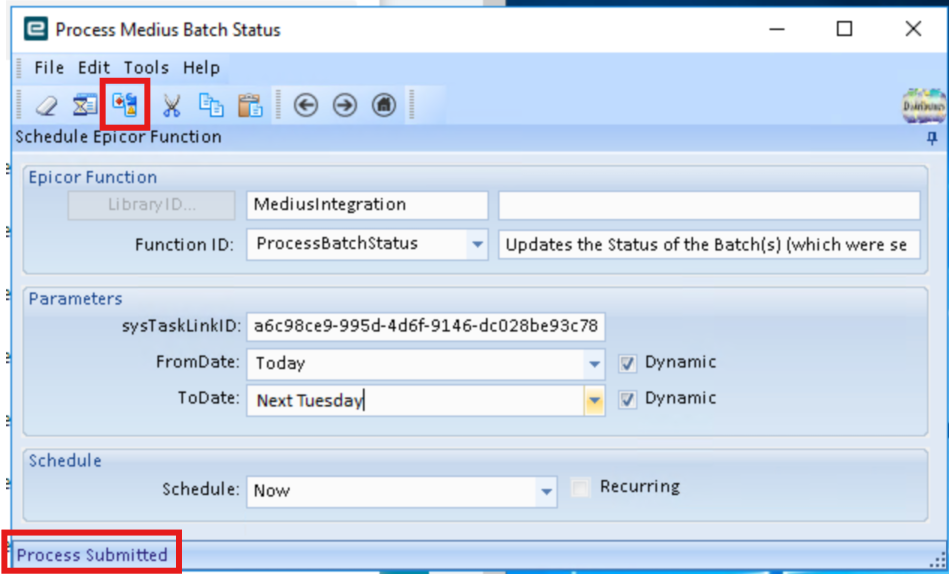
Task: Open the File menu
Action: 49,67
